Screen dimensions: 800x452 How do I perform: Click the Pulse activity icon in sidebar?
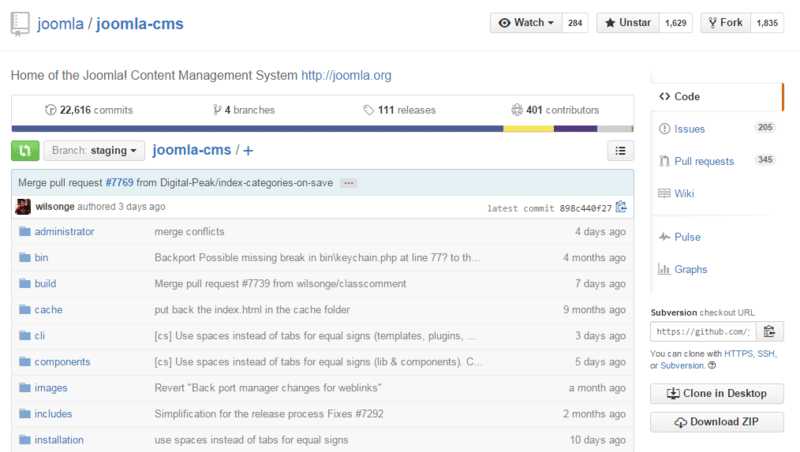[x=664, y=237]
